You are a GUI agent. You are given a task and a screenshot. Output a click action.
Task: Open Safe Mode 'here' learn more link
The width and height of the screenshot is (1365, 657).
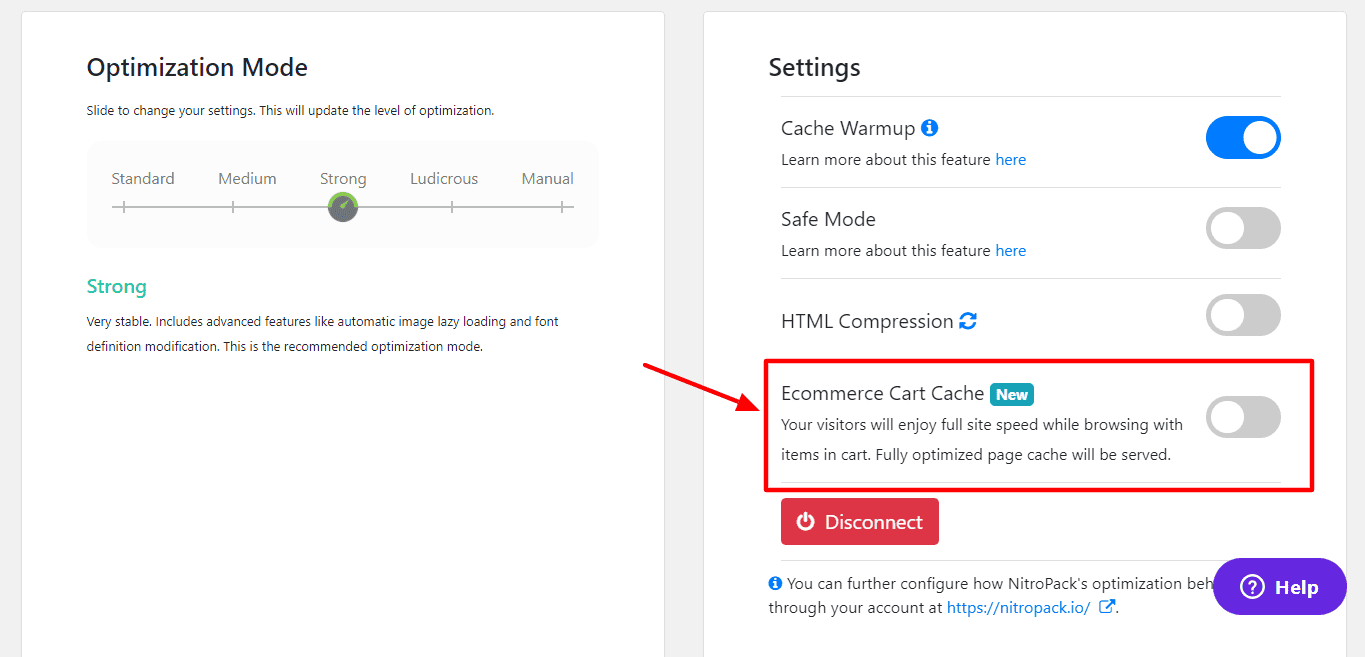[x=1010, y=251]
